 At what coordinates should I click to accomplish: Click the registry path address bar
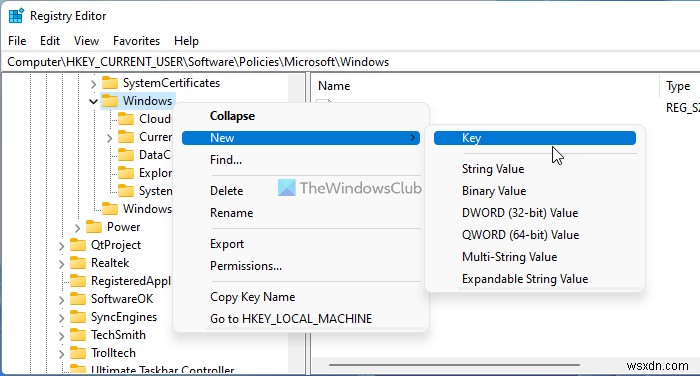(x=350, y=62)
